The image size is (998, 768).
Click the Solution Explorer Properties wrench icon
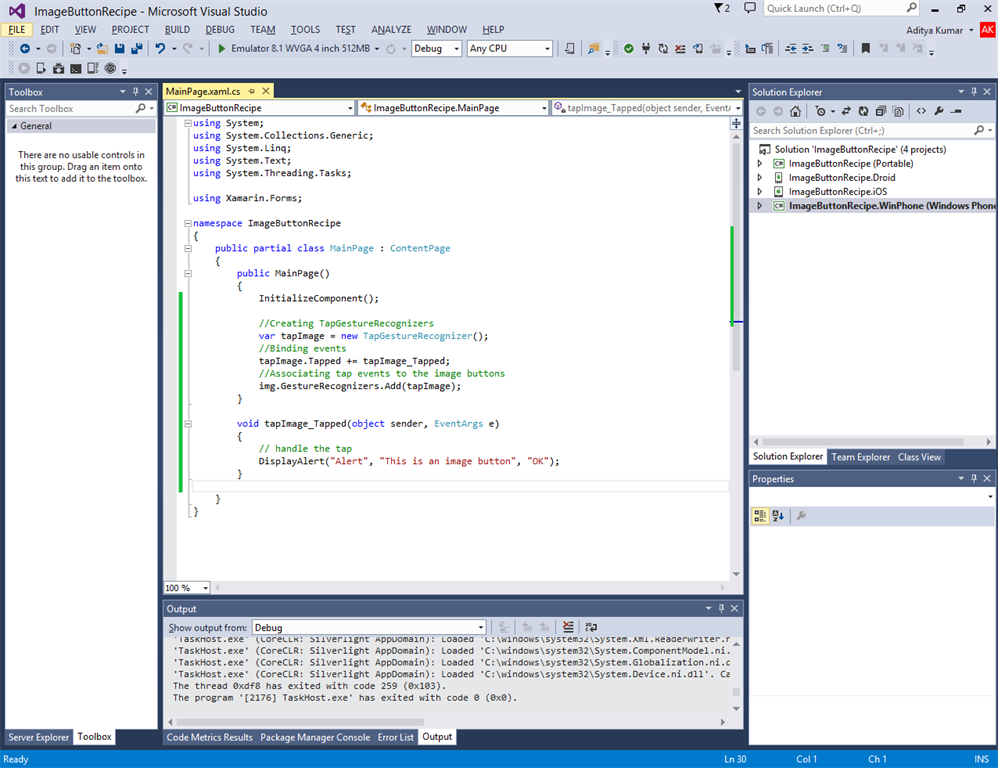(939, 111)
